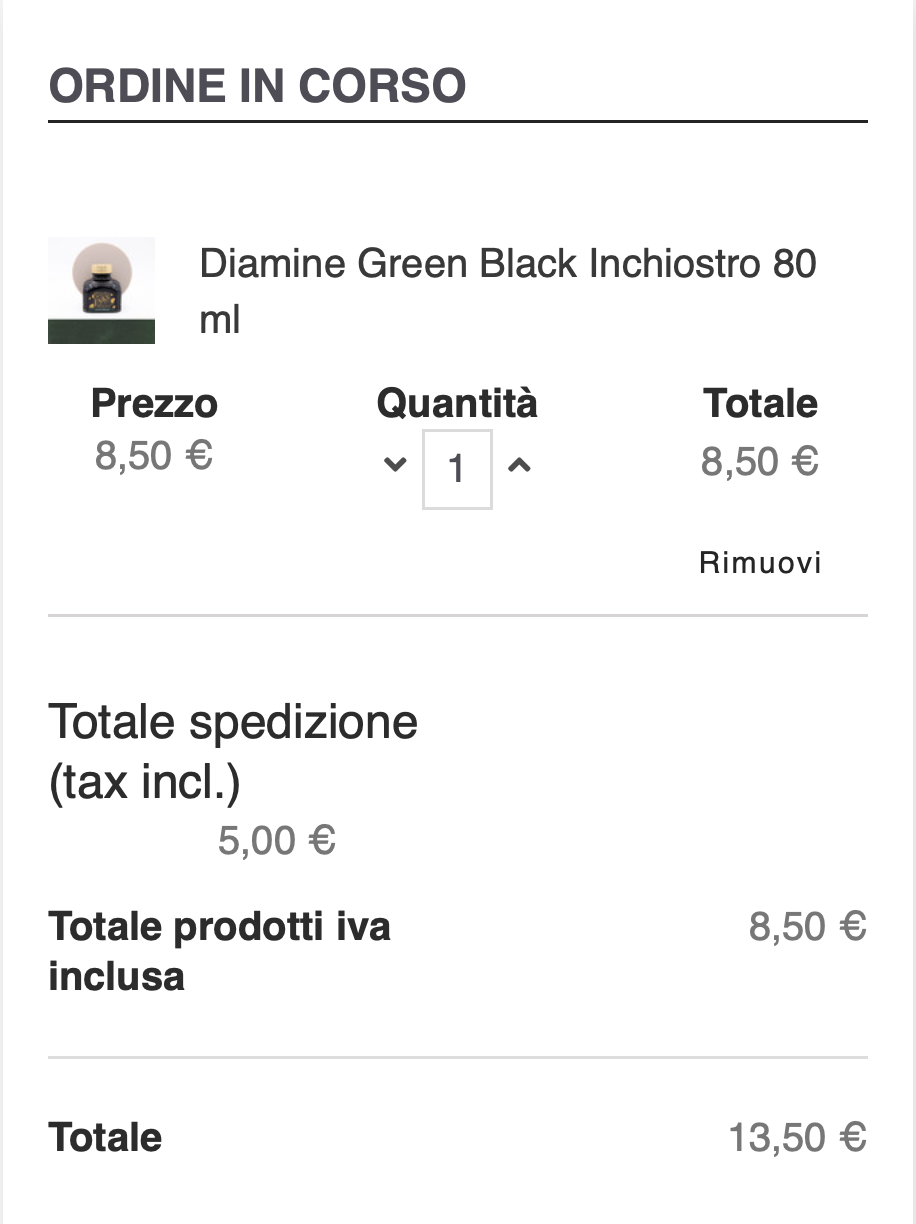Click the 13,50 € grand total
This screenshot has height=1224, width=916.
[x=797, y=1138]
